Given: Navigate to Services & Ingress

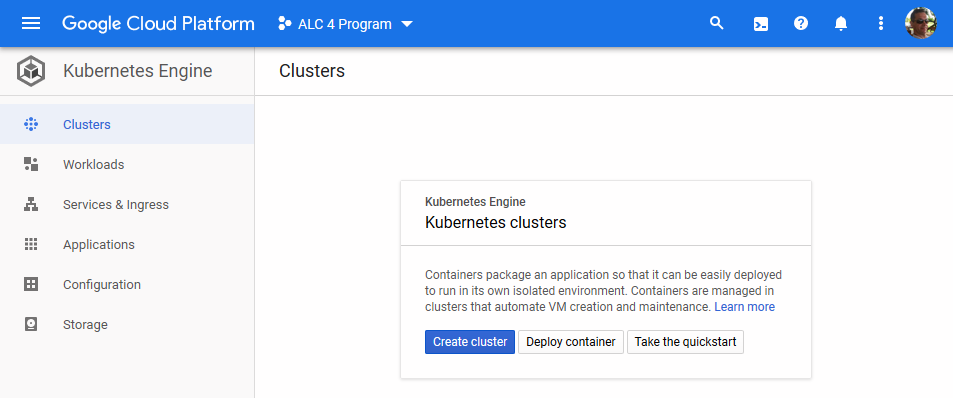Looking at the screenshot, I should 127,204.
